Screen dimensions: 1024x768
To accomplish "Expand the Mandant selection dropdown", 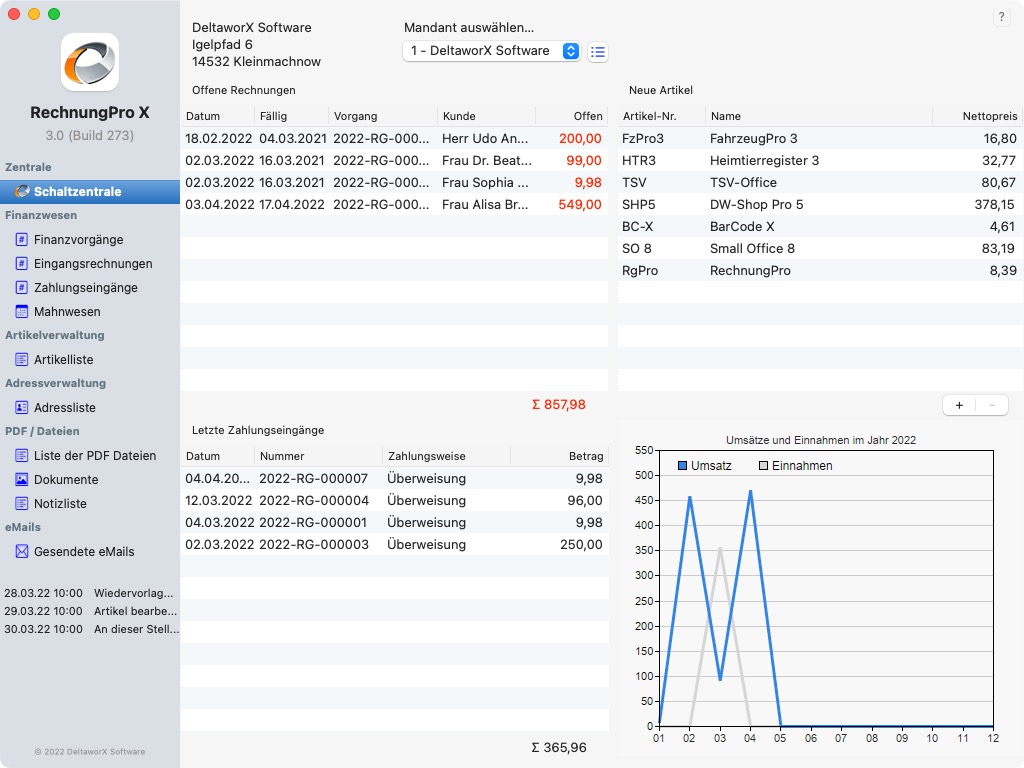I will 571,51.
